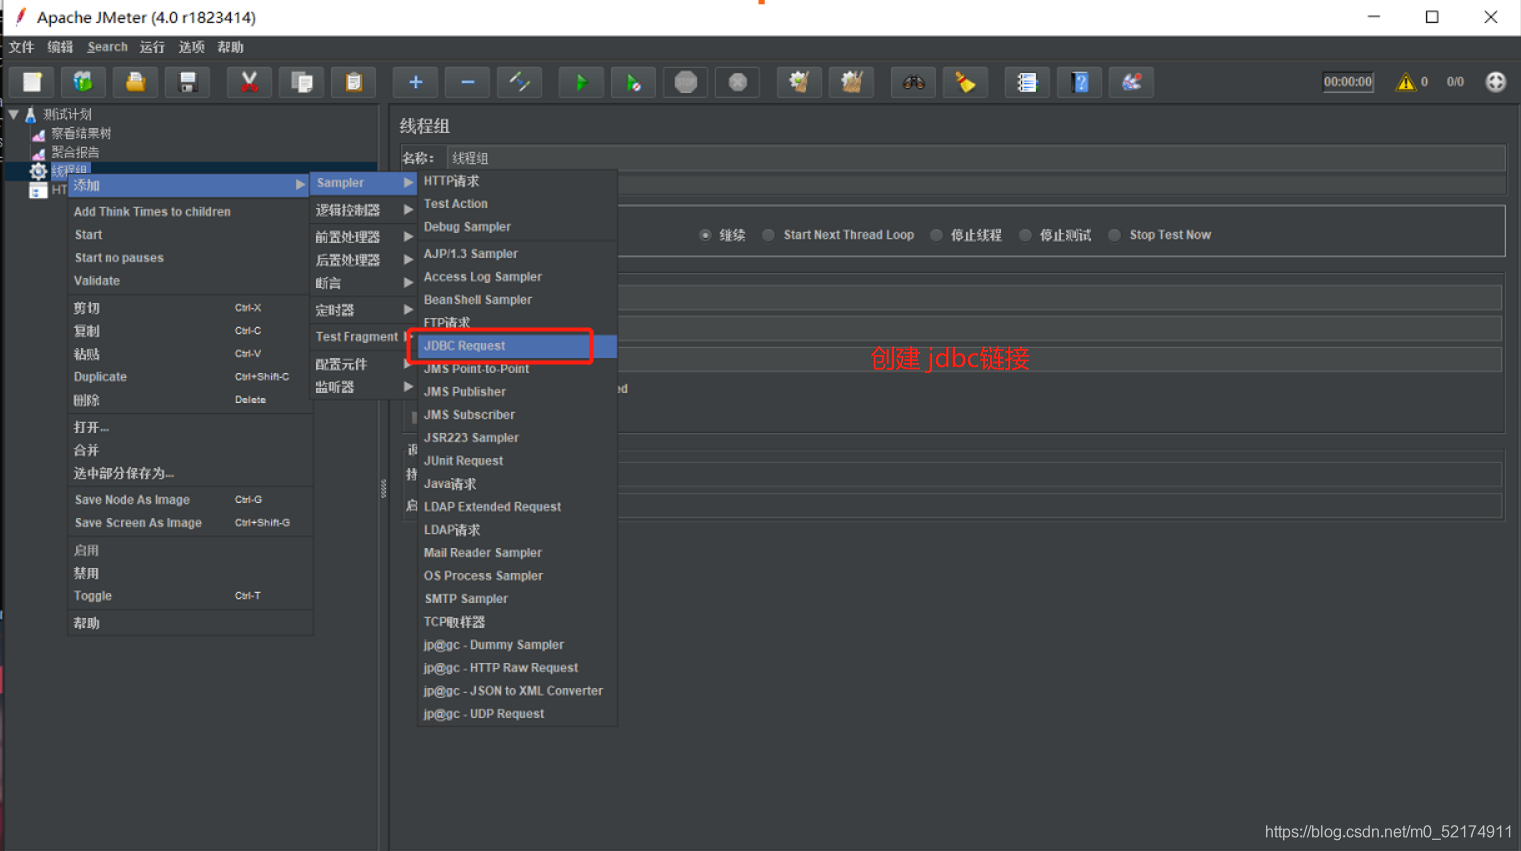Choose TCP取样器 sampler entry
This screenshot has width=1521, height=851.
[x=517, y=622]
